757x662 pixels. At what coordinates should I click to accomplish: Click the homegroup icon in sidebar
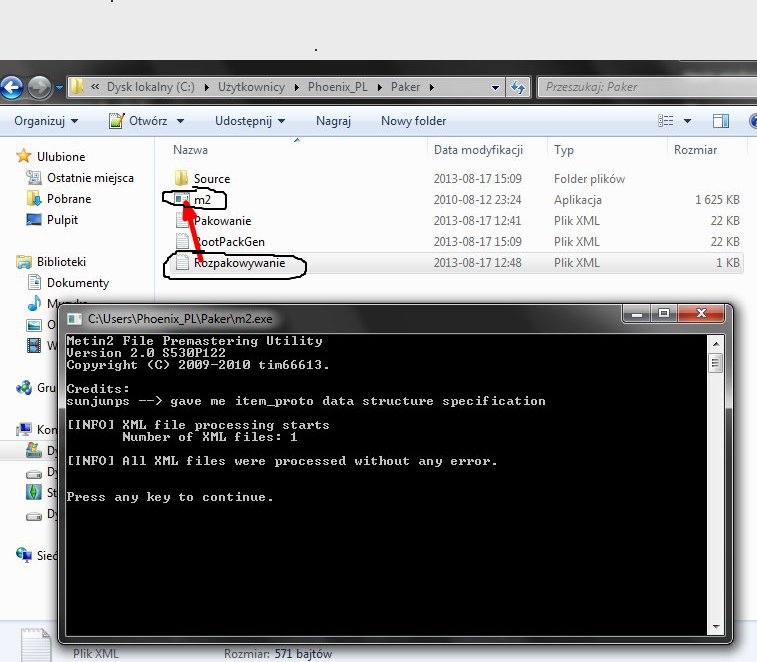pyautogui.click(x=24, y=388)
